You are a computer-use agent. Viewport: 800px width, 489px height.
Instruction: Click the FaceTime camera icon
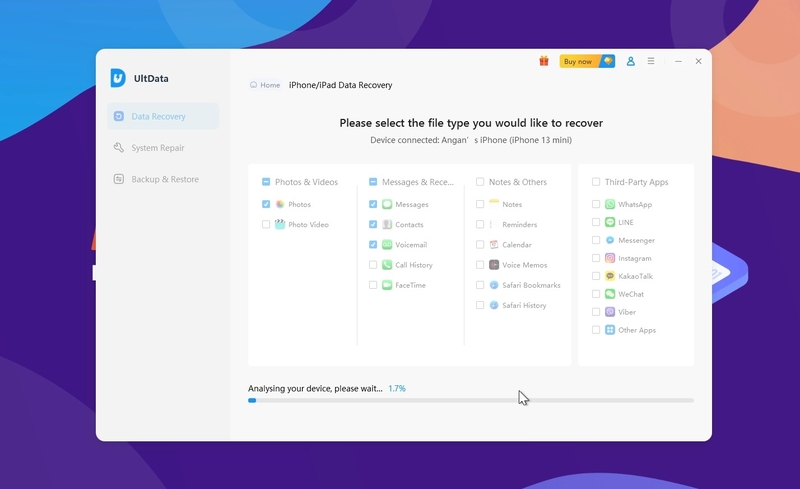[387, 285]
